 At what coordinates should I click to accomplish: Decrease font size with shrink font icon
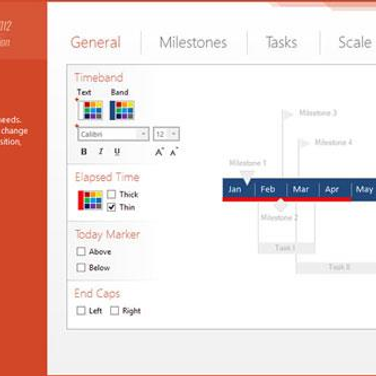point(174,152)
